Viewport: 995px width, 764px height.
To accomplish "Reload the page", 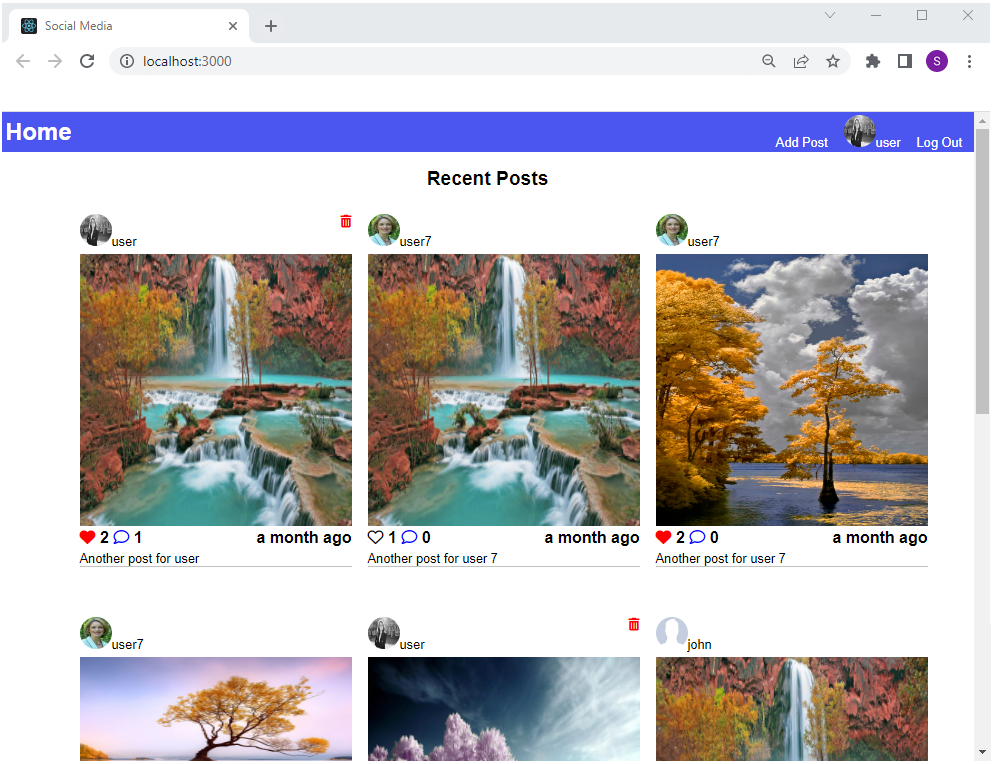I will coord(87,61).
